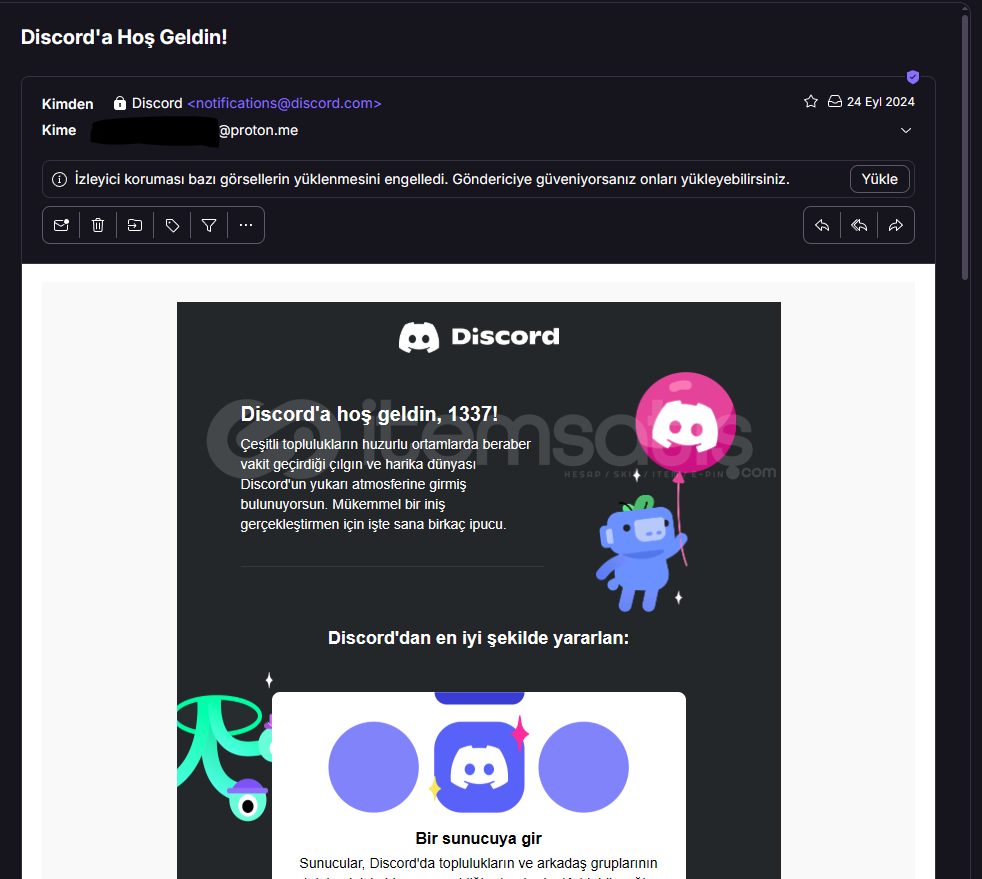Click the sender lock encryption icon
982x879 pixels.
[x=120, y=103]
